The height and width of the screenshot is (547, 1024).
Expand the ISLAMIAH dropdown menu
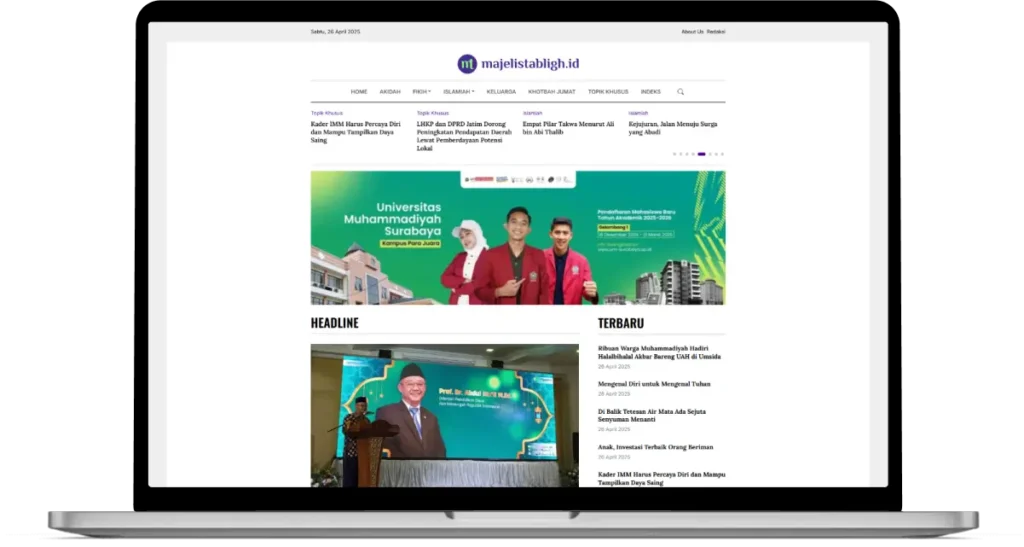pyautogui.click(x=459, y=92)
